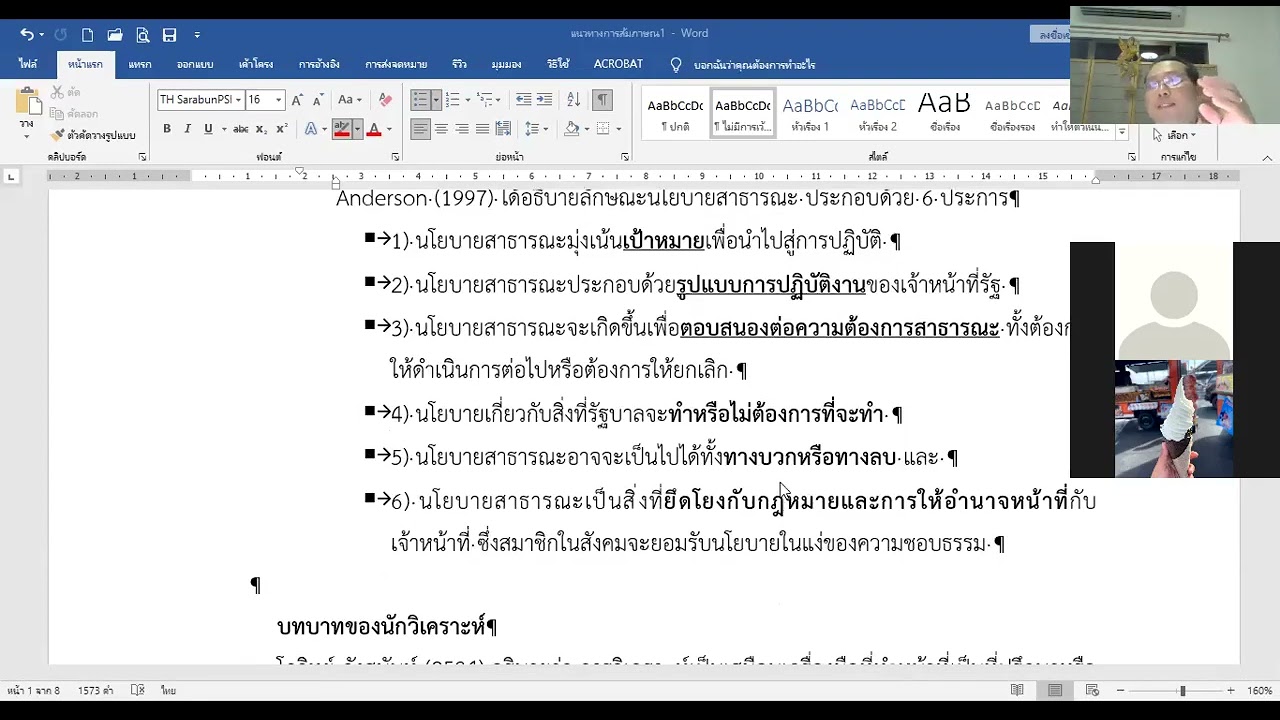Switch to Web Layout view icon
The image size is (1280, 720).
coord(1092,690)
